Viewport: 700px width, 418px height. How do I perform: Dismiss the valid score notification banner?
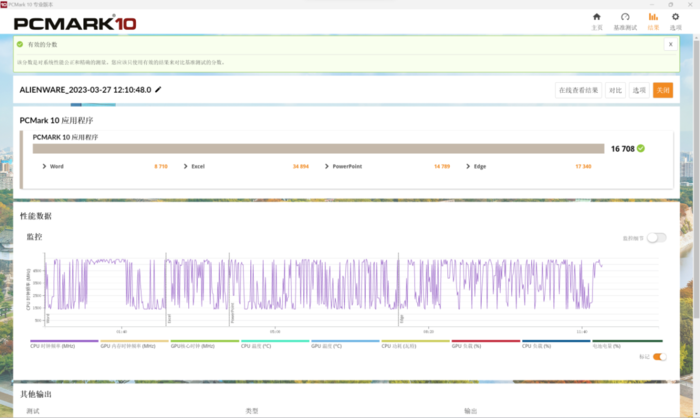670,44
